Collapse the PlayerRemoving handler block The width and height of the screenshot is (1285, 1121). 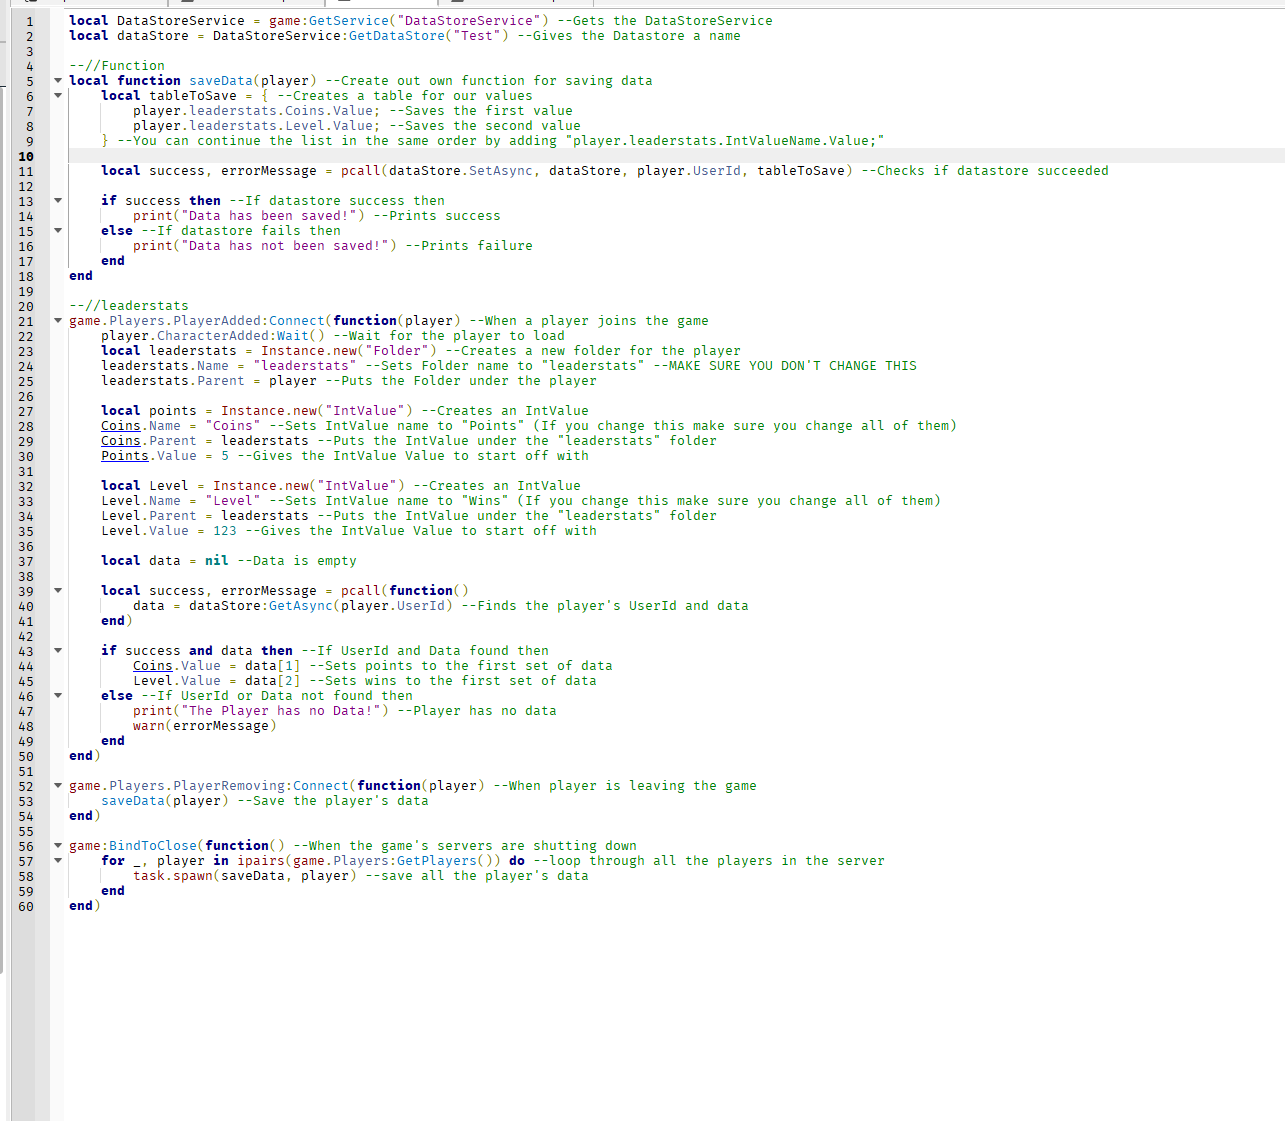pyautogui.click(x=58, y=785)
